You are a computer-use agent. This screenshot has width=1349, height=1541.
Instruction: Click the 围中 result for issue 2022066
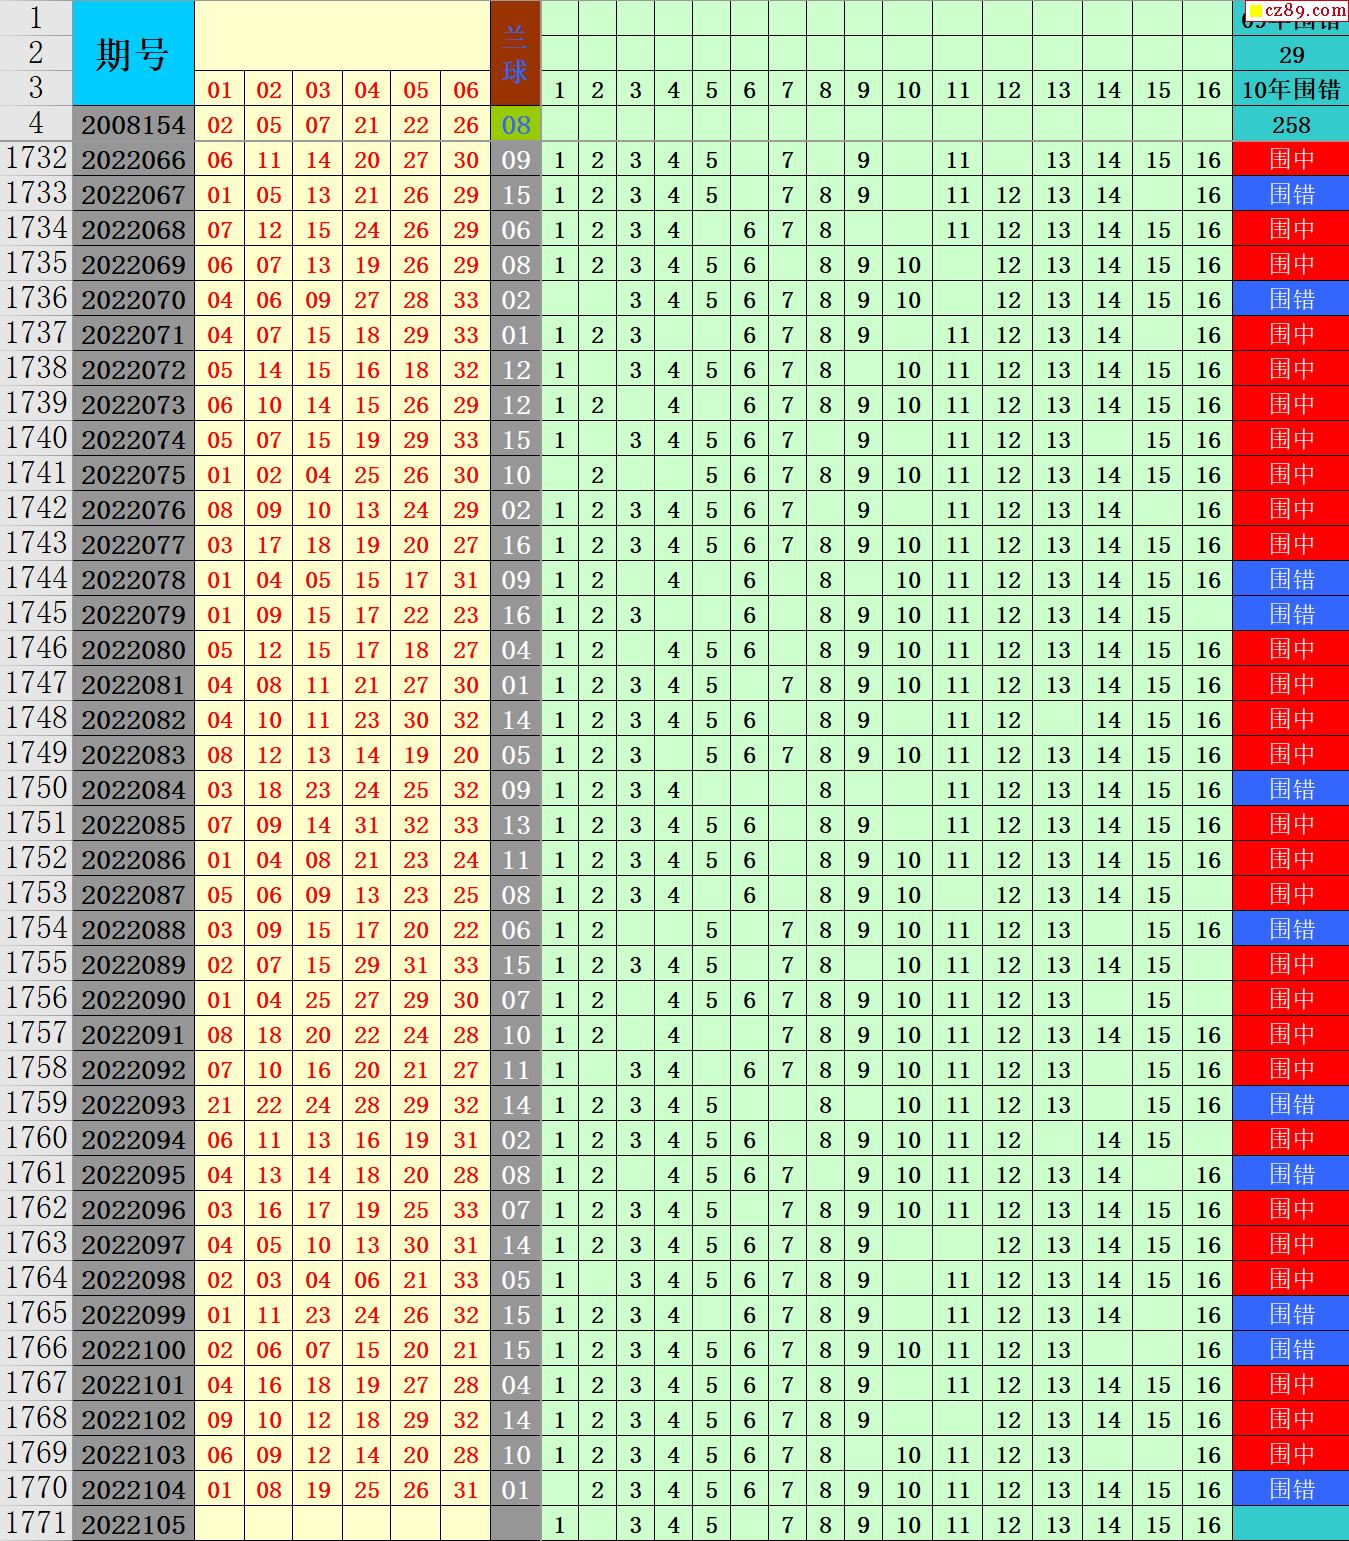pos(1290,159)
